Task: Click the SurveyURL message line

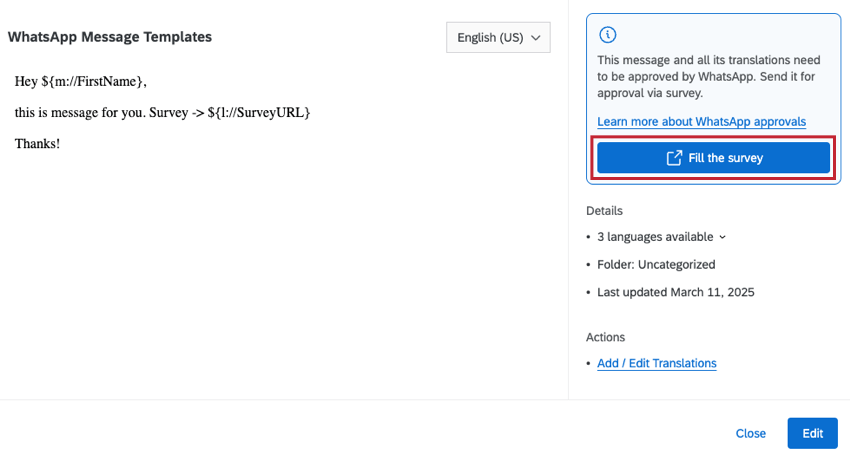Action: (162, 112)
